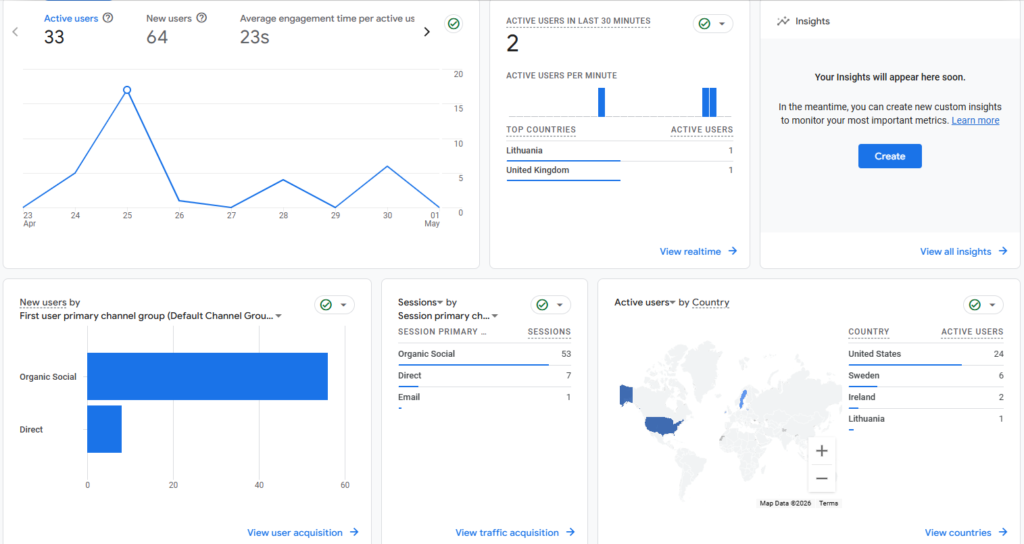Click arrow icon beside View realtime

point(733,251)
